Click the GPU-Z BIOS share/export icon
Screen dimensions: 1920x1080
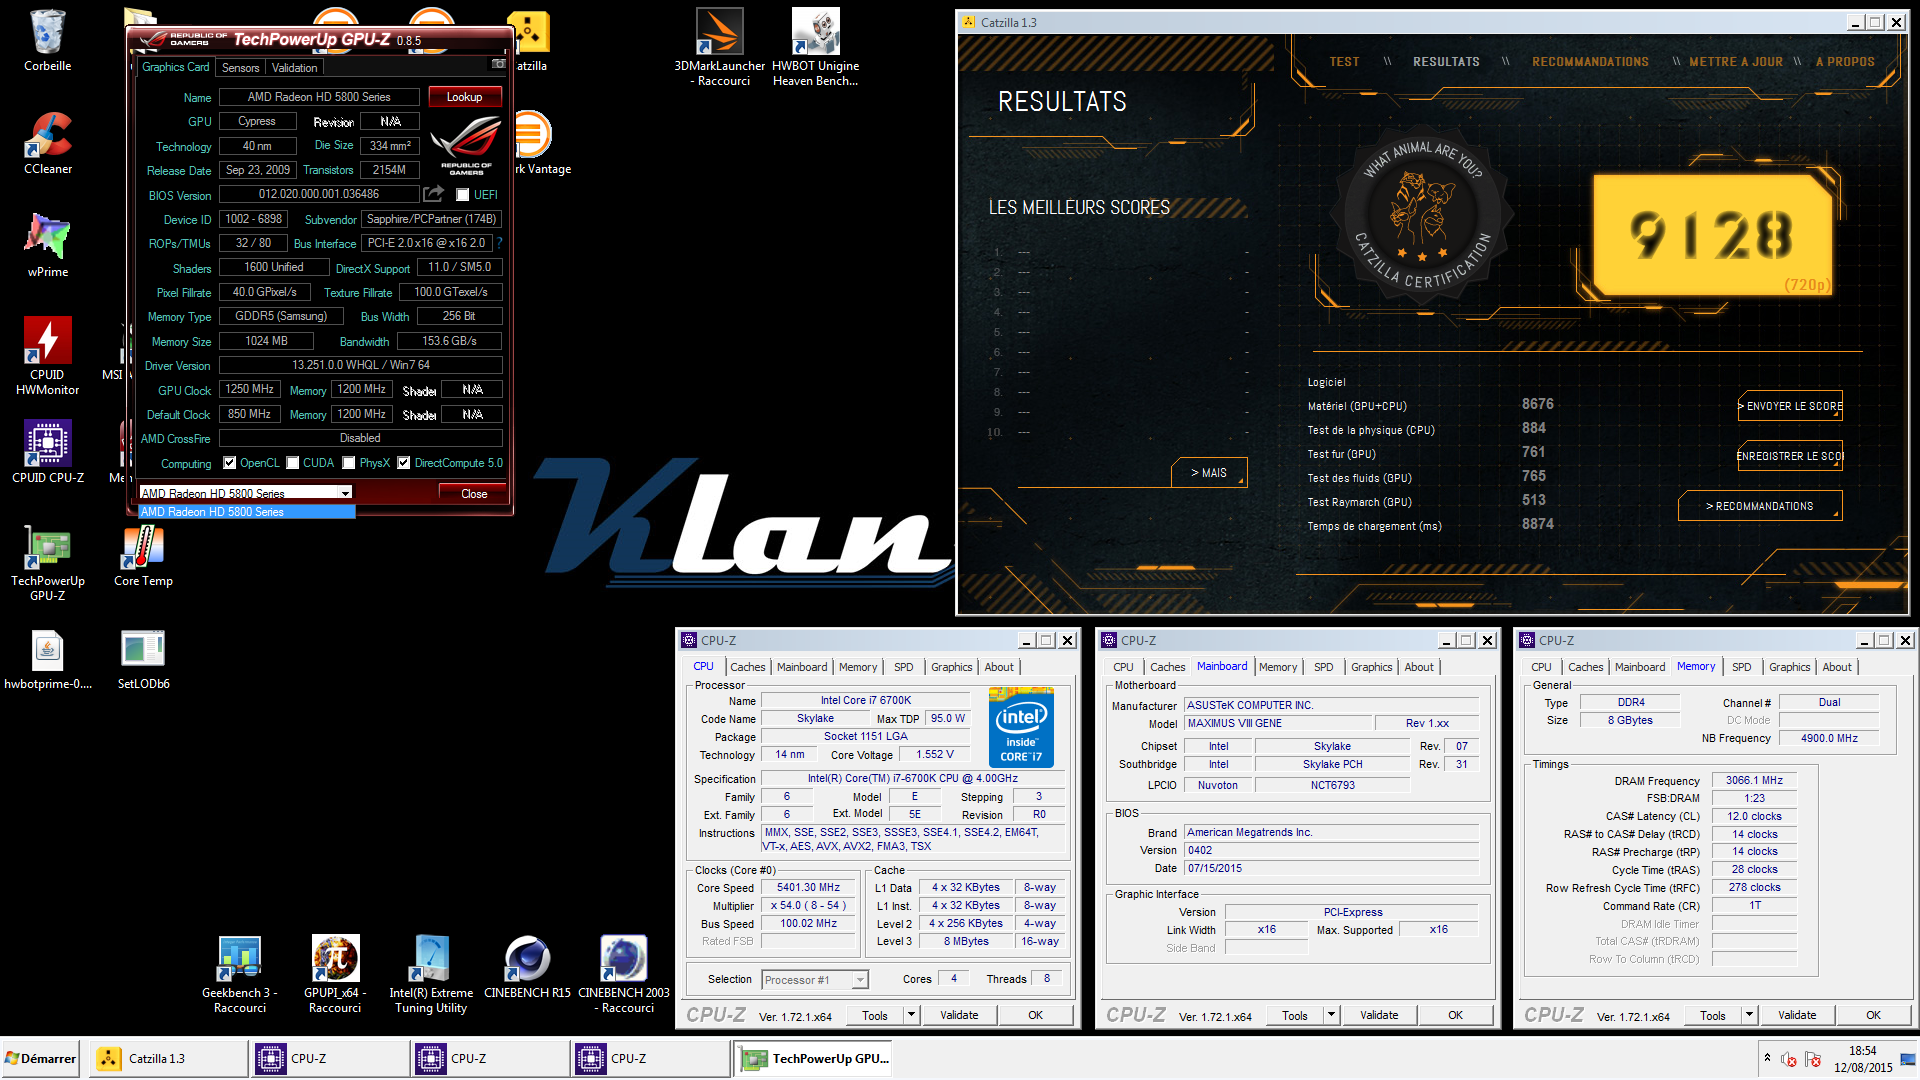click(x=434, y=194)
